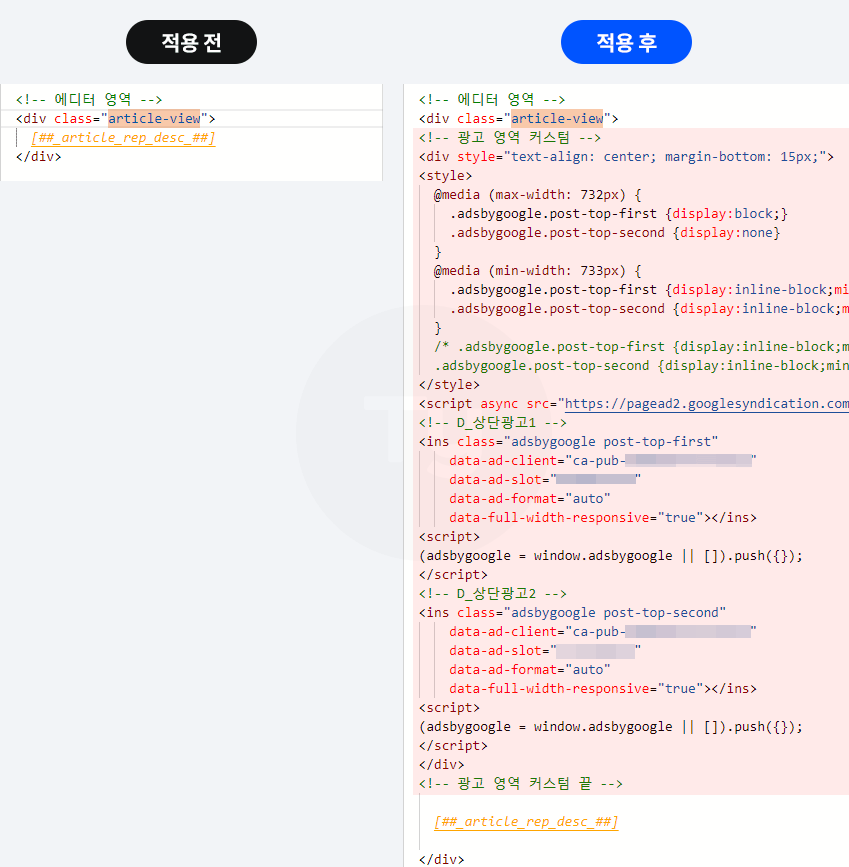
Task: Select the blurred ca-pub client ID under D_상단광고1
Action: click(x=690, y=460)
